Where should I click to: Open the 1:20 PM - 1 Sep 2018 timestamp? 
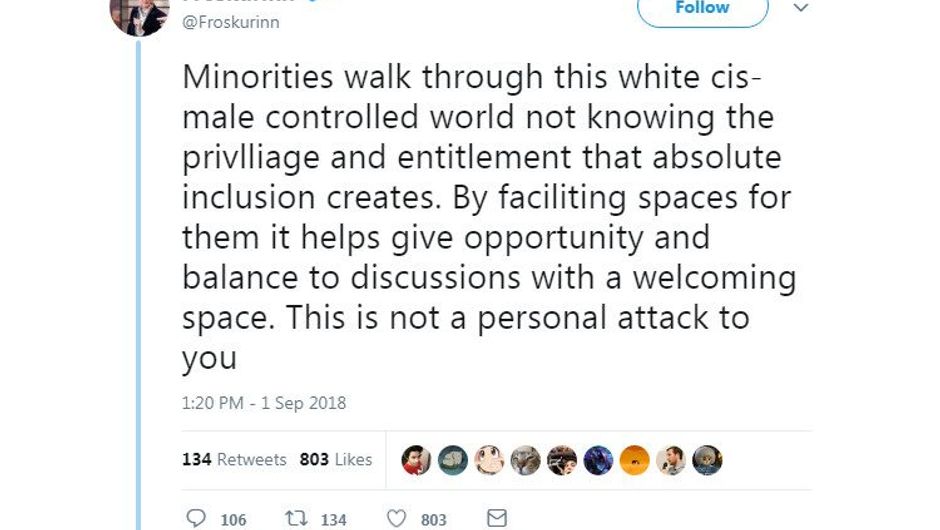(x=264, y=403)
